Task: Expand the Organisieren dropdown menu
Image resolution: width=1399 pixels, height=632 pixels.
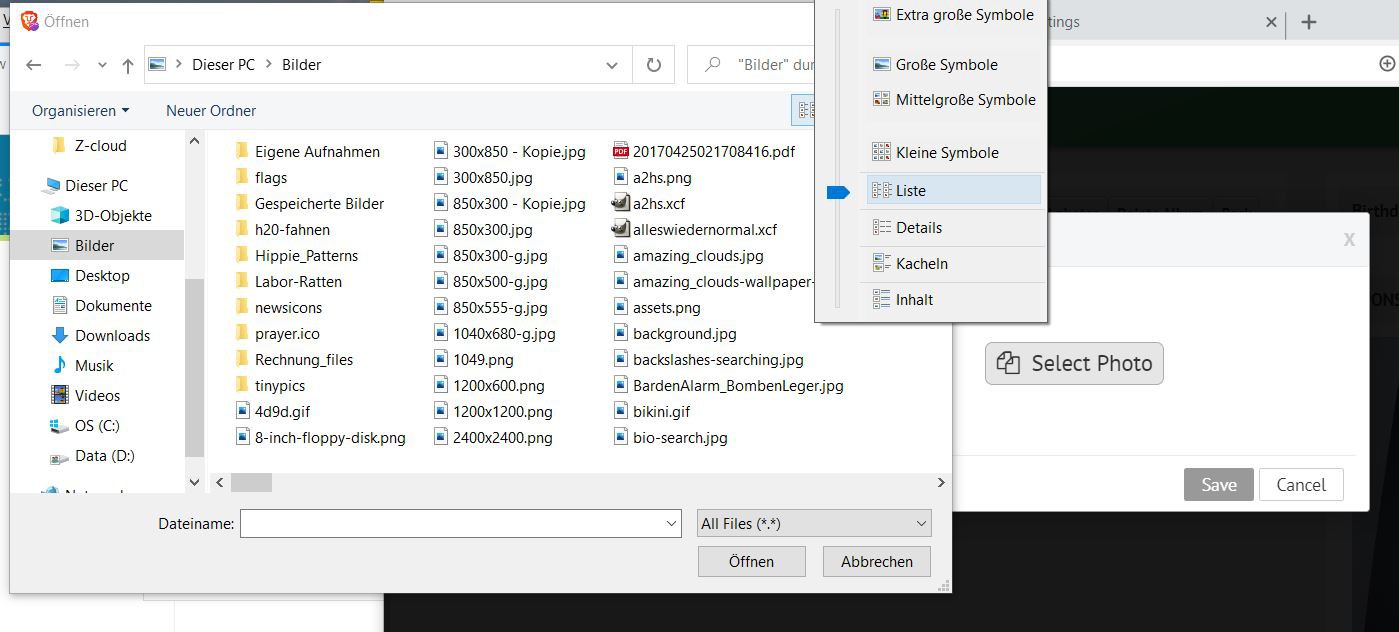Action: coord(80,111)
